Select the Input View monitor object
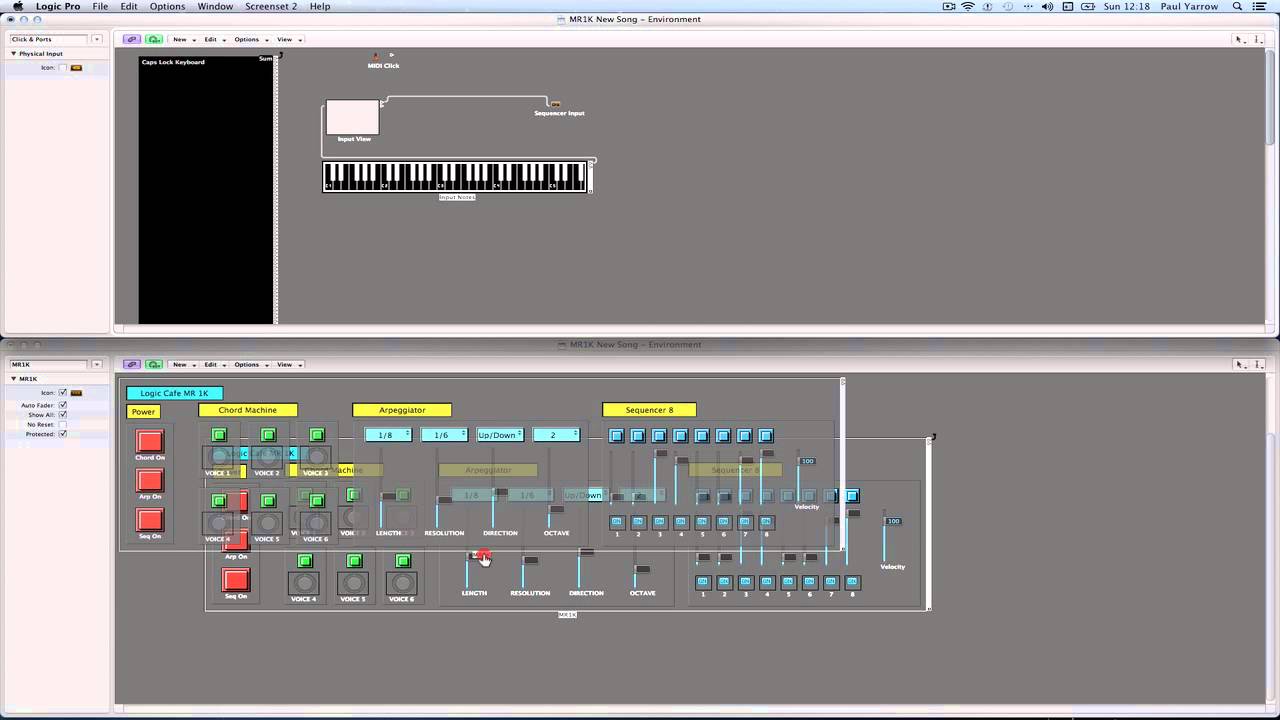Image resolution: width=1280 pixels, height=720 pixels. pos(353,117)
